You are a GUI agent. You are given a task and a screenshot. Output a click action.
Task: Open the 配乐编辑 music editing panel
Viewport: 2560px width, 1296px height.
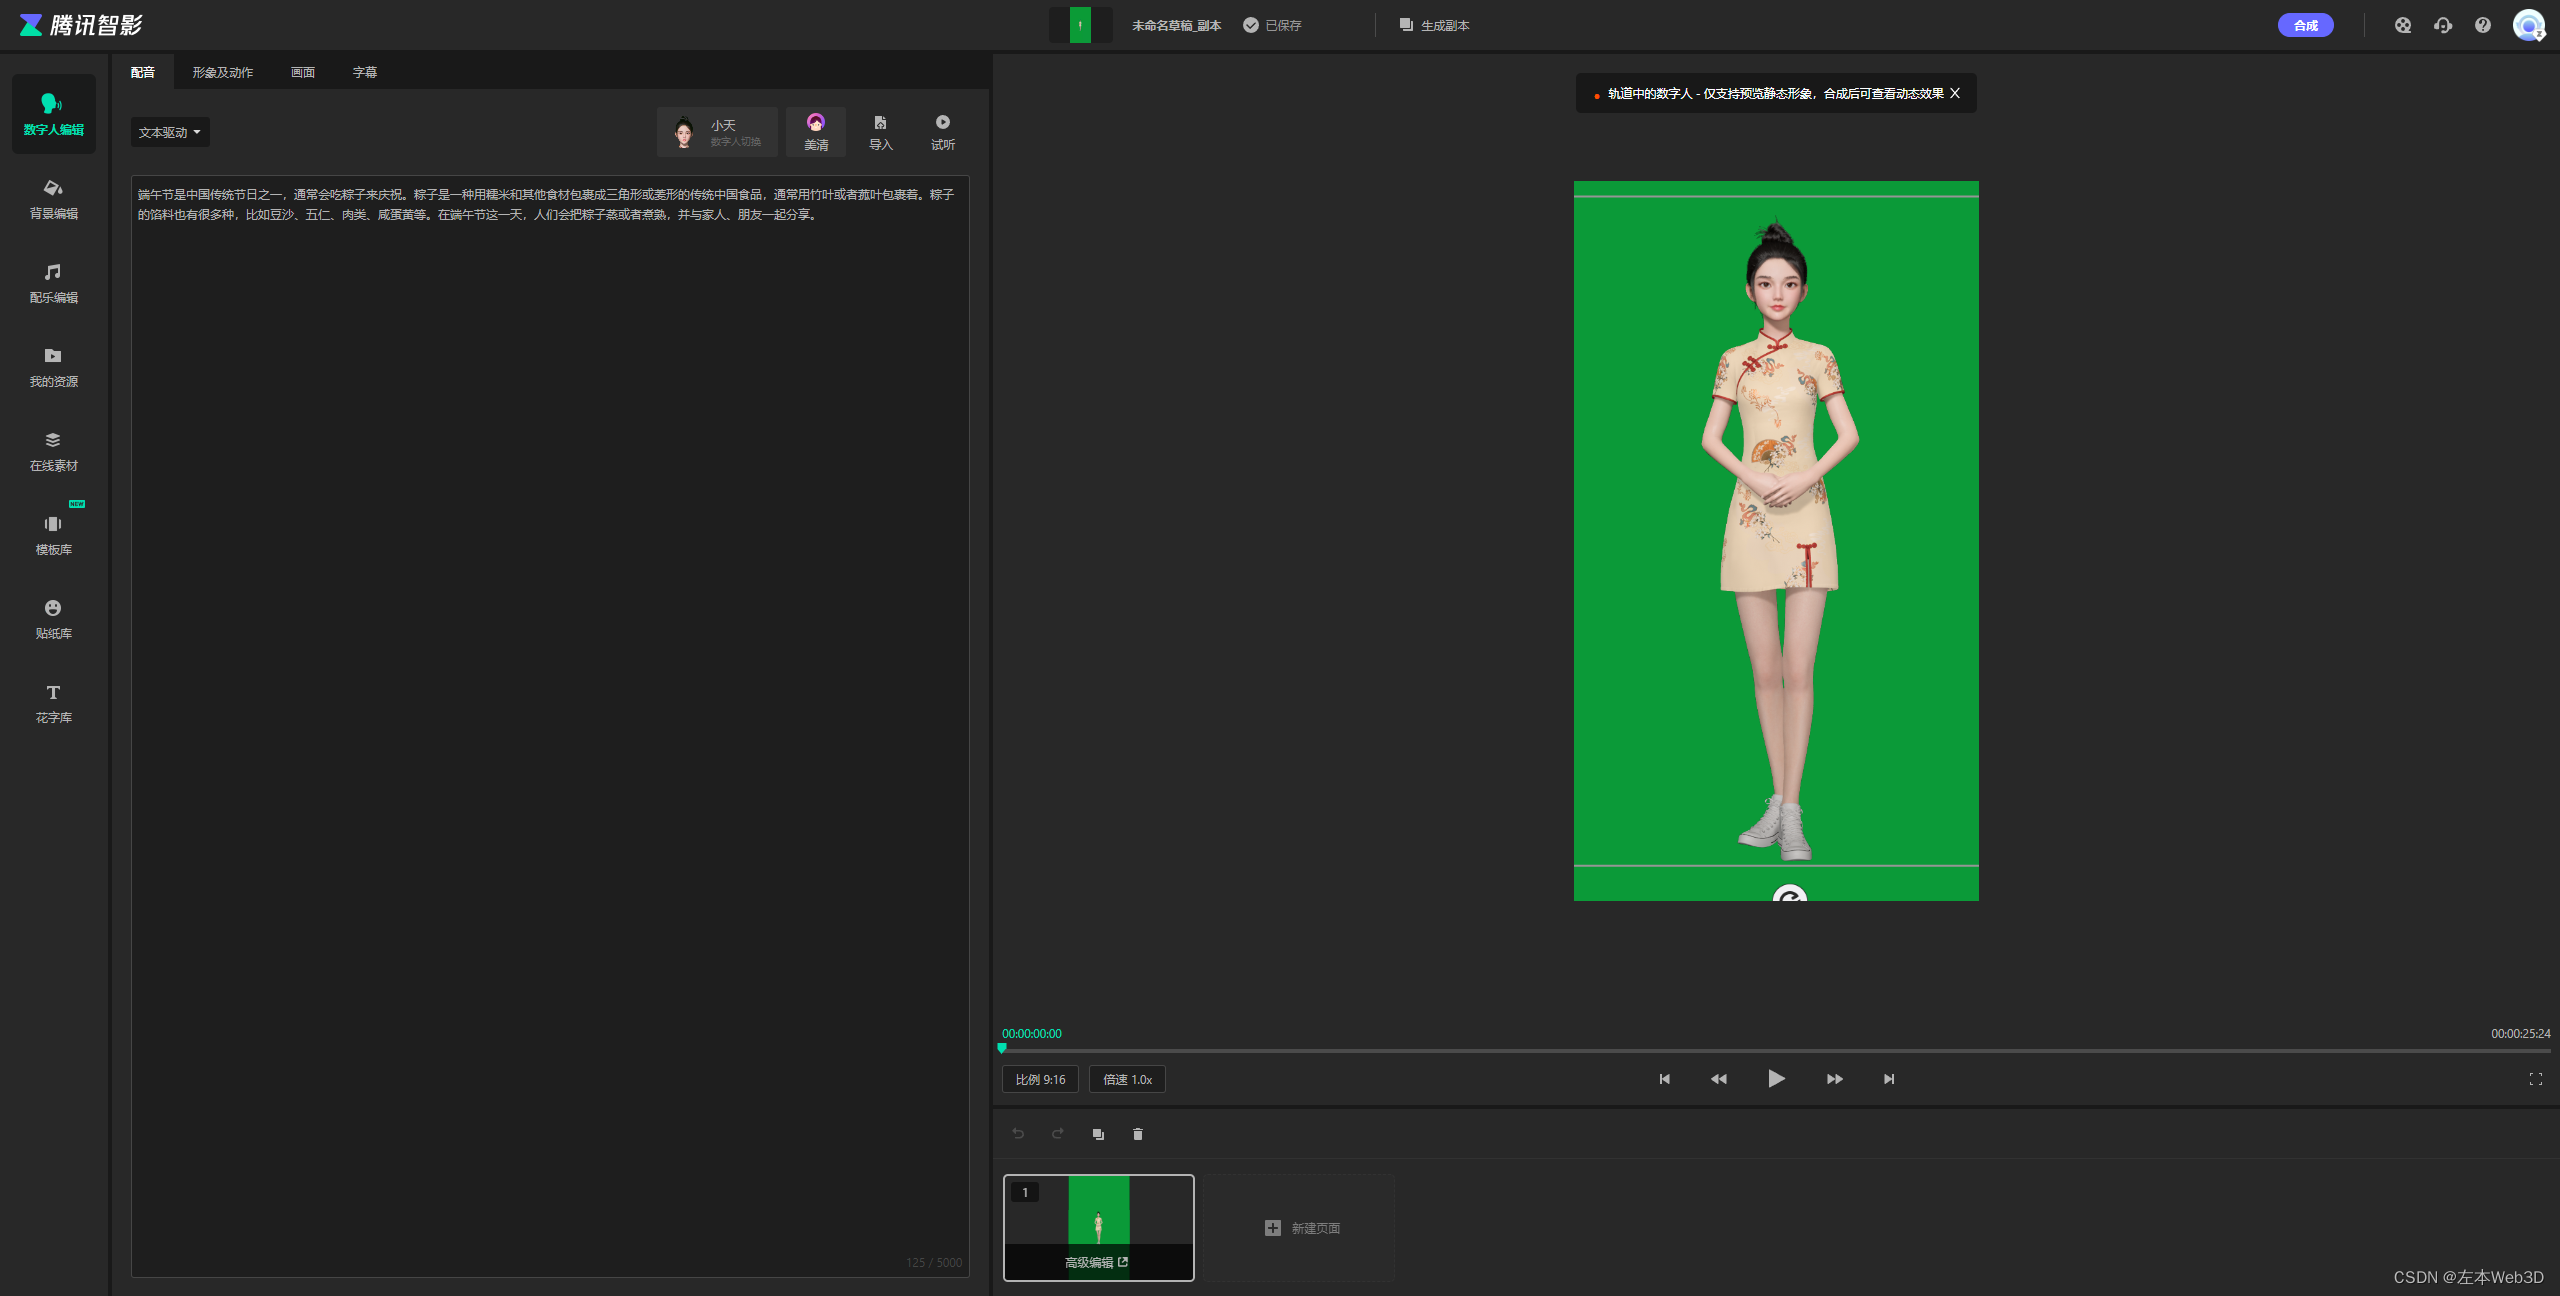coord(53,283)
